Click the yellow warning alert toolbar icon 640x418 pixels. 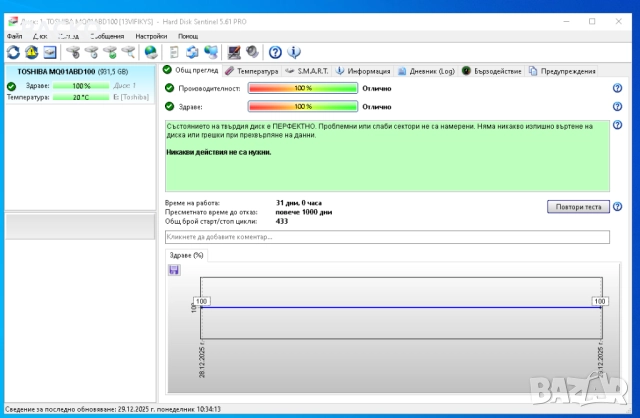pyautogui.click(x=31, y=52)
